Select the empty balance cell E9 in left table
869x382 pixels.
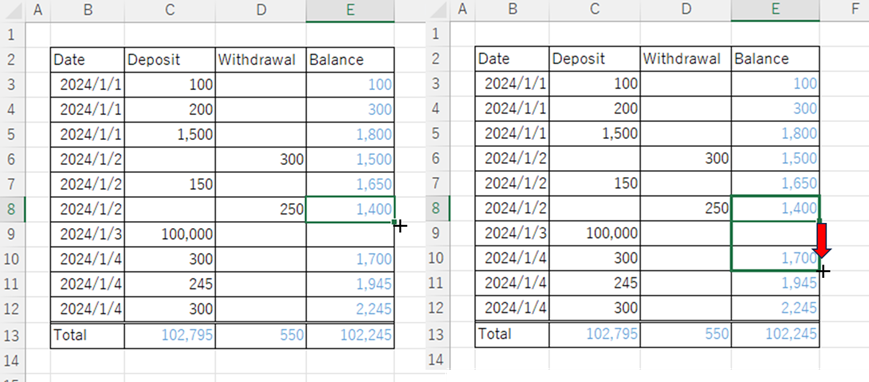coord(350,235)
